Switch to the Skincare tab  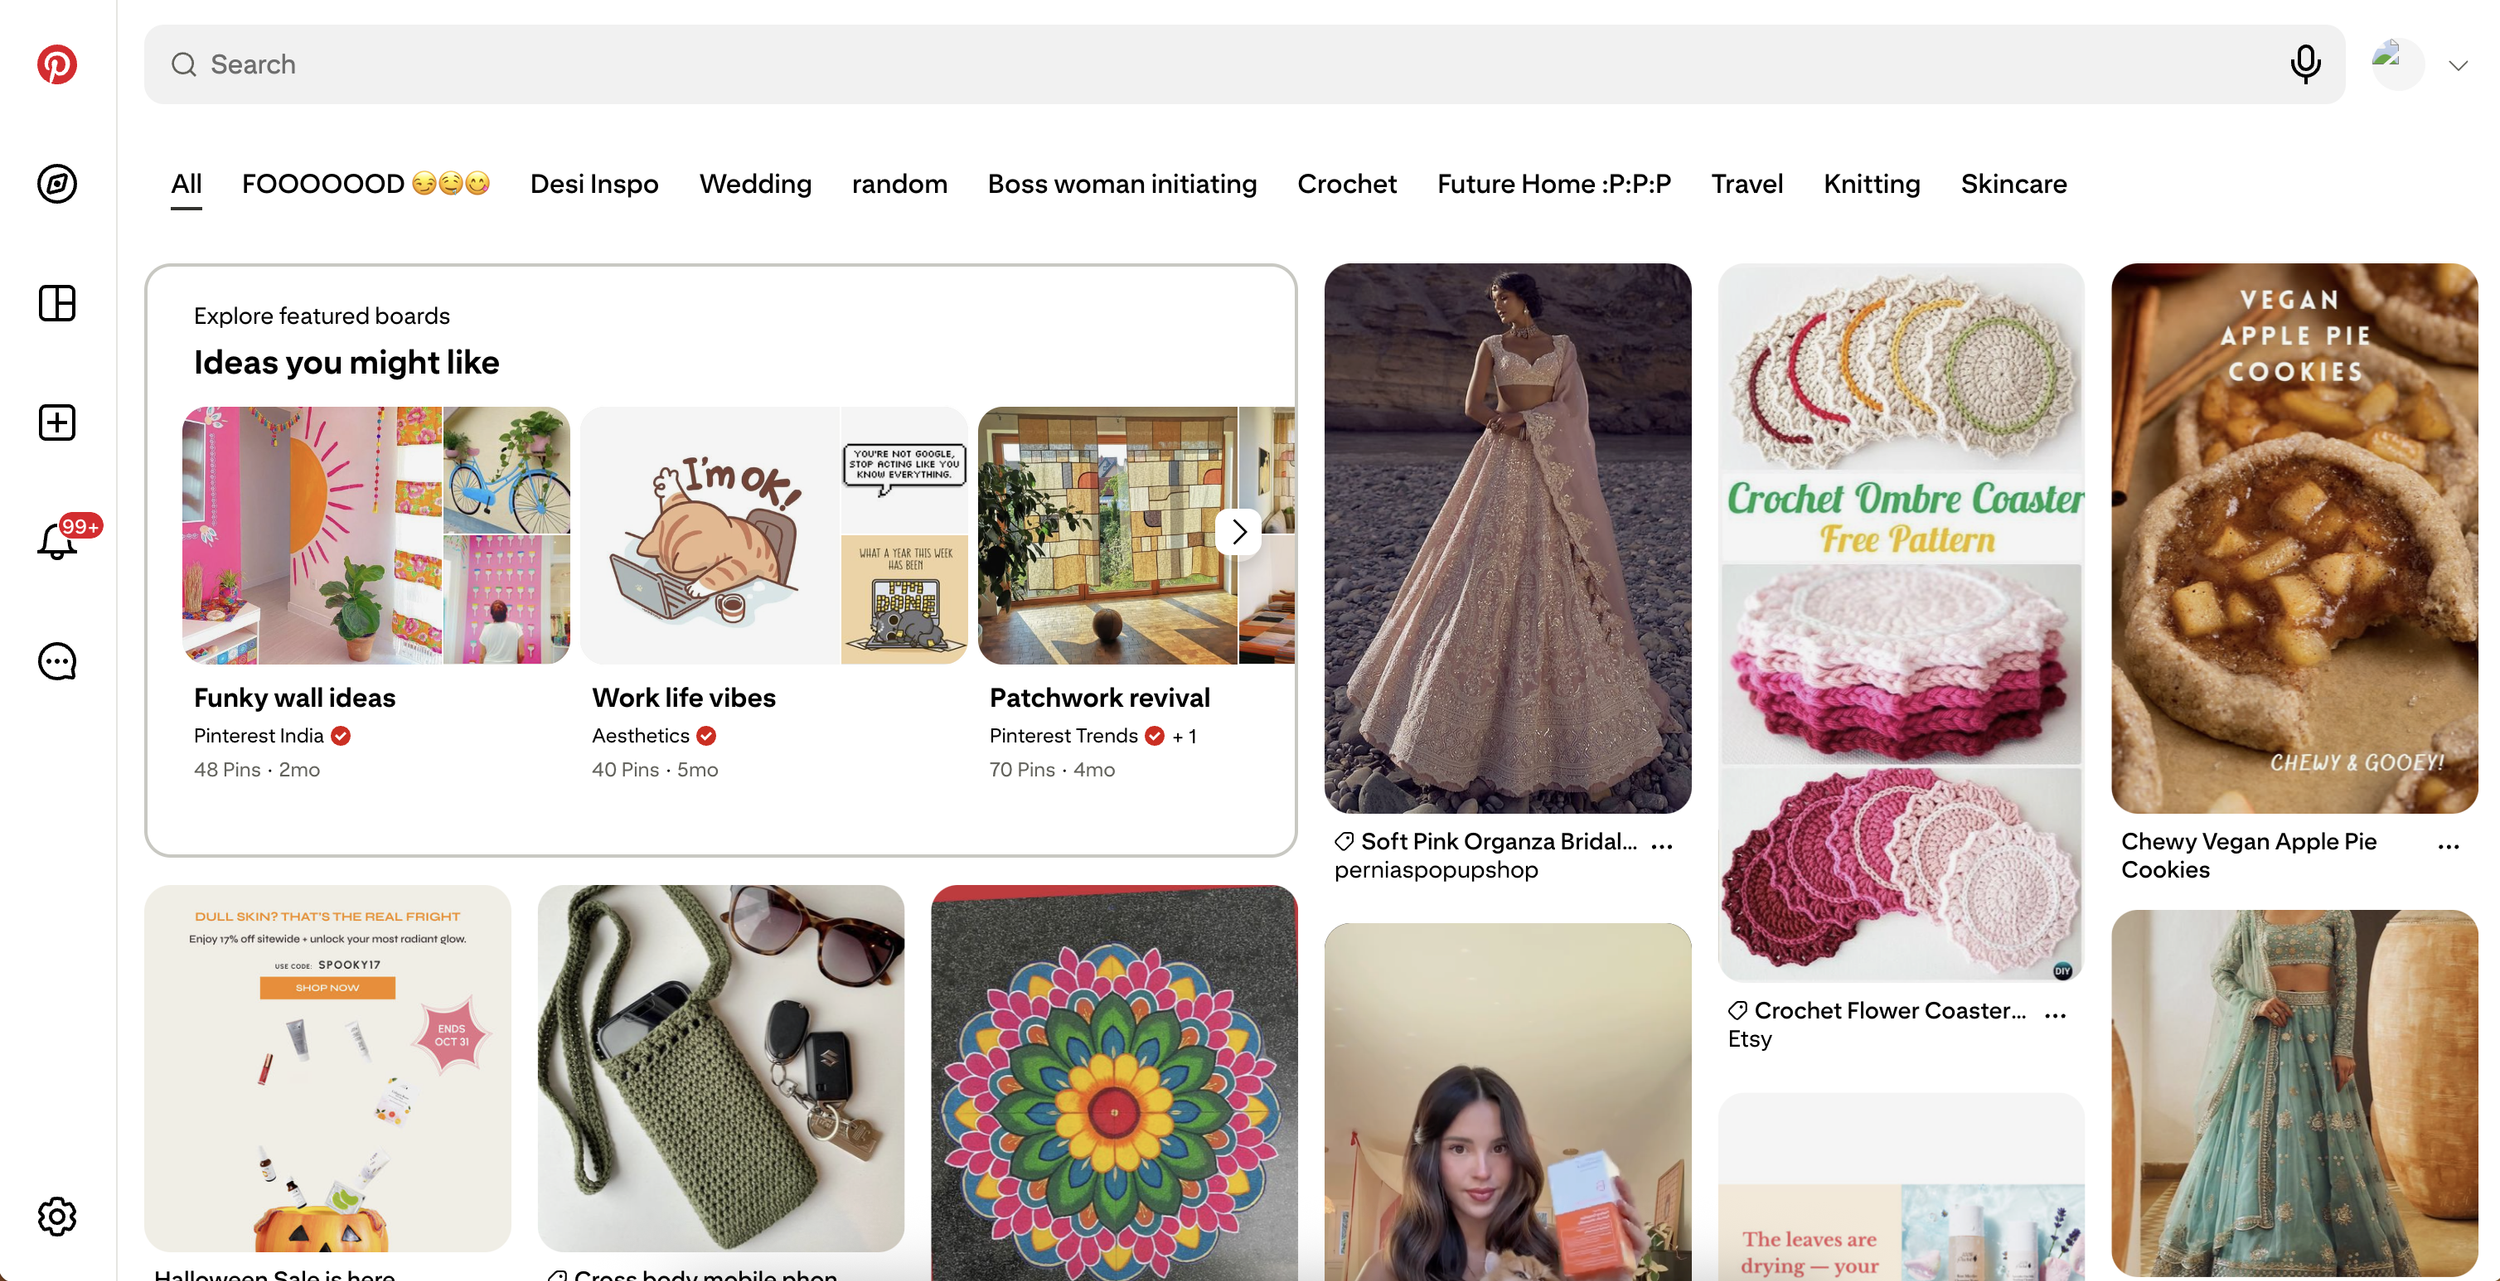coord(2013,184)
